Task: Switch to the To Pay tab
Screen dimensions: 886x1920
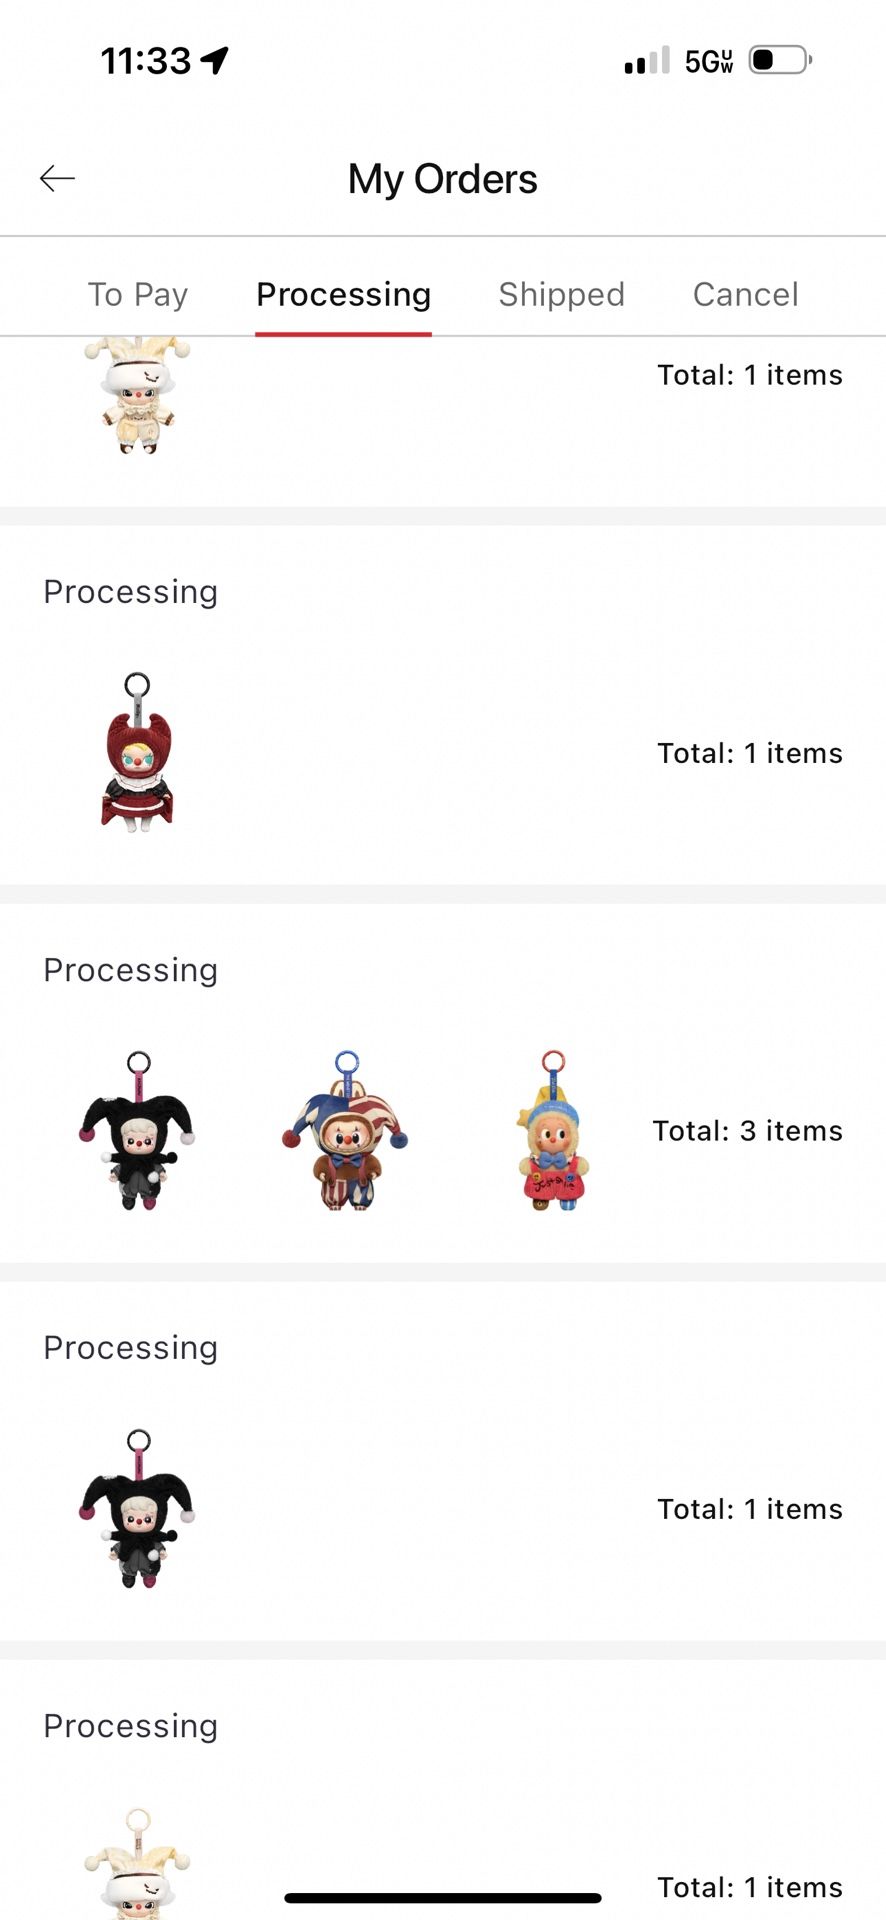Action: pos(138,294)
